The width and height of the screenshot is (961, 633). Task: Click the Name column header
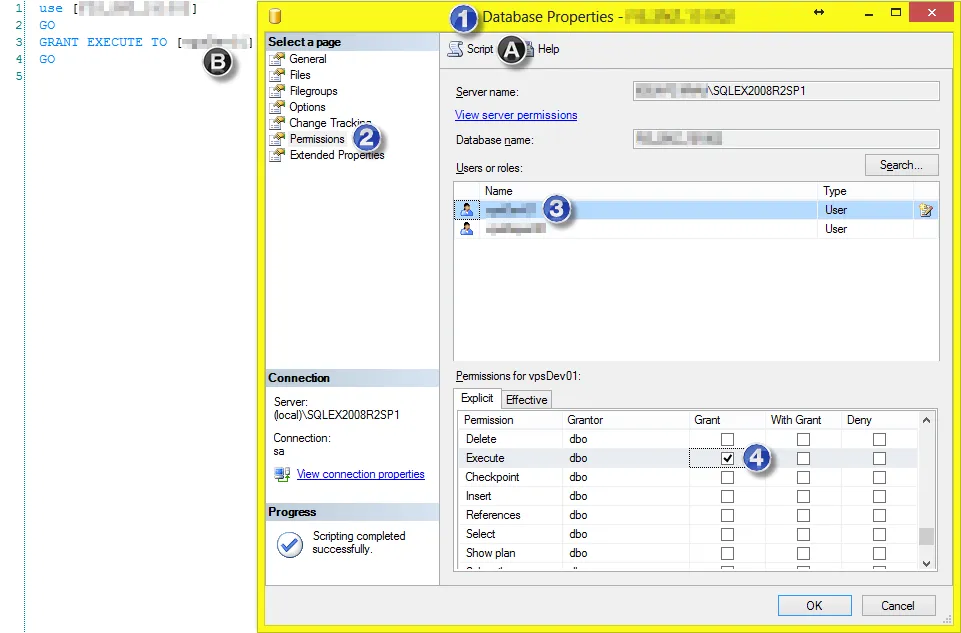tap(649, 191)
